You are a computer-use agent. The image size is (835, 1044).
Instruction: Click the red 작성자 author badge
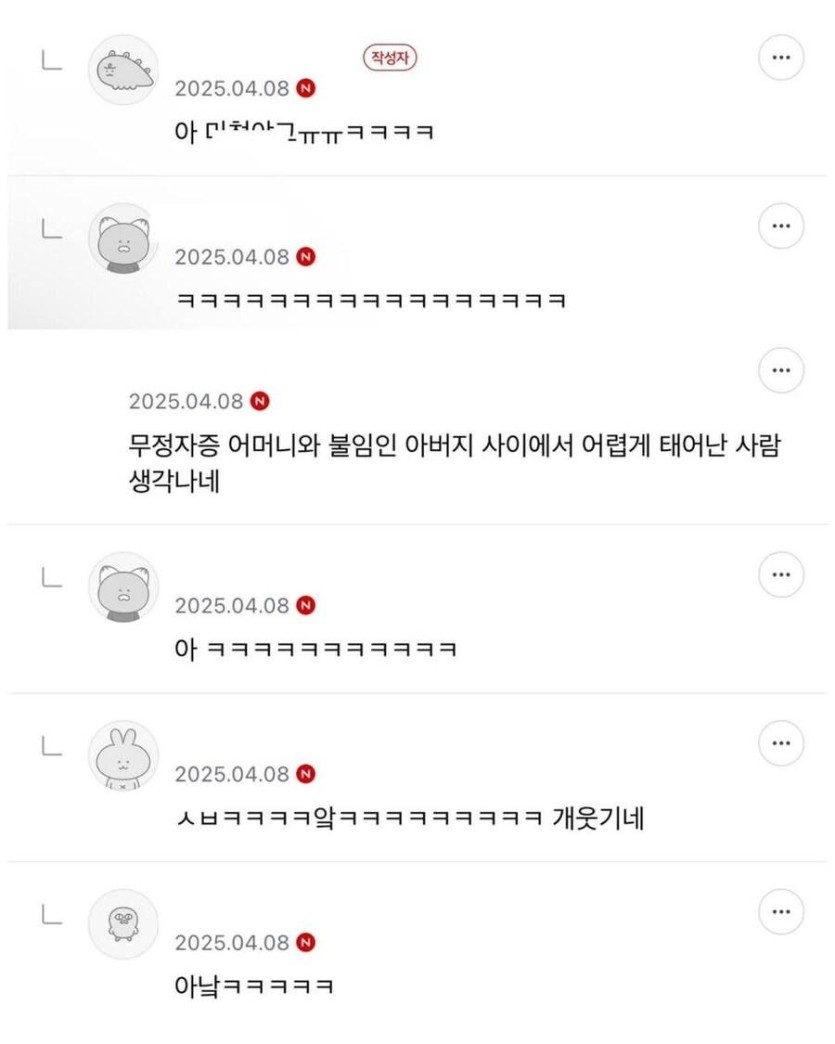tap(389, 58)
